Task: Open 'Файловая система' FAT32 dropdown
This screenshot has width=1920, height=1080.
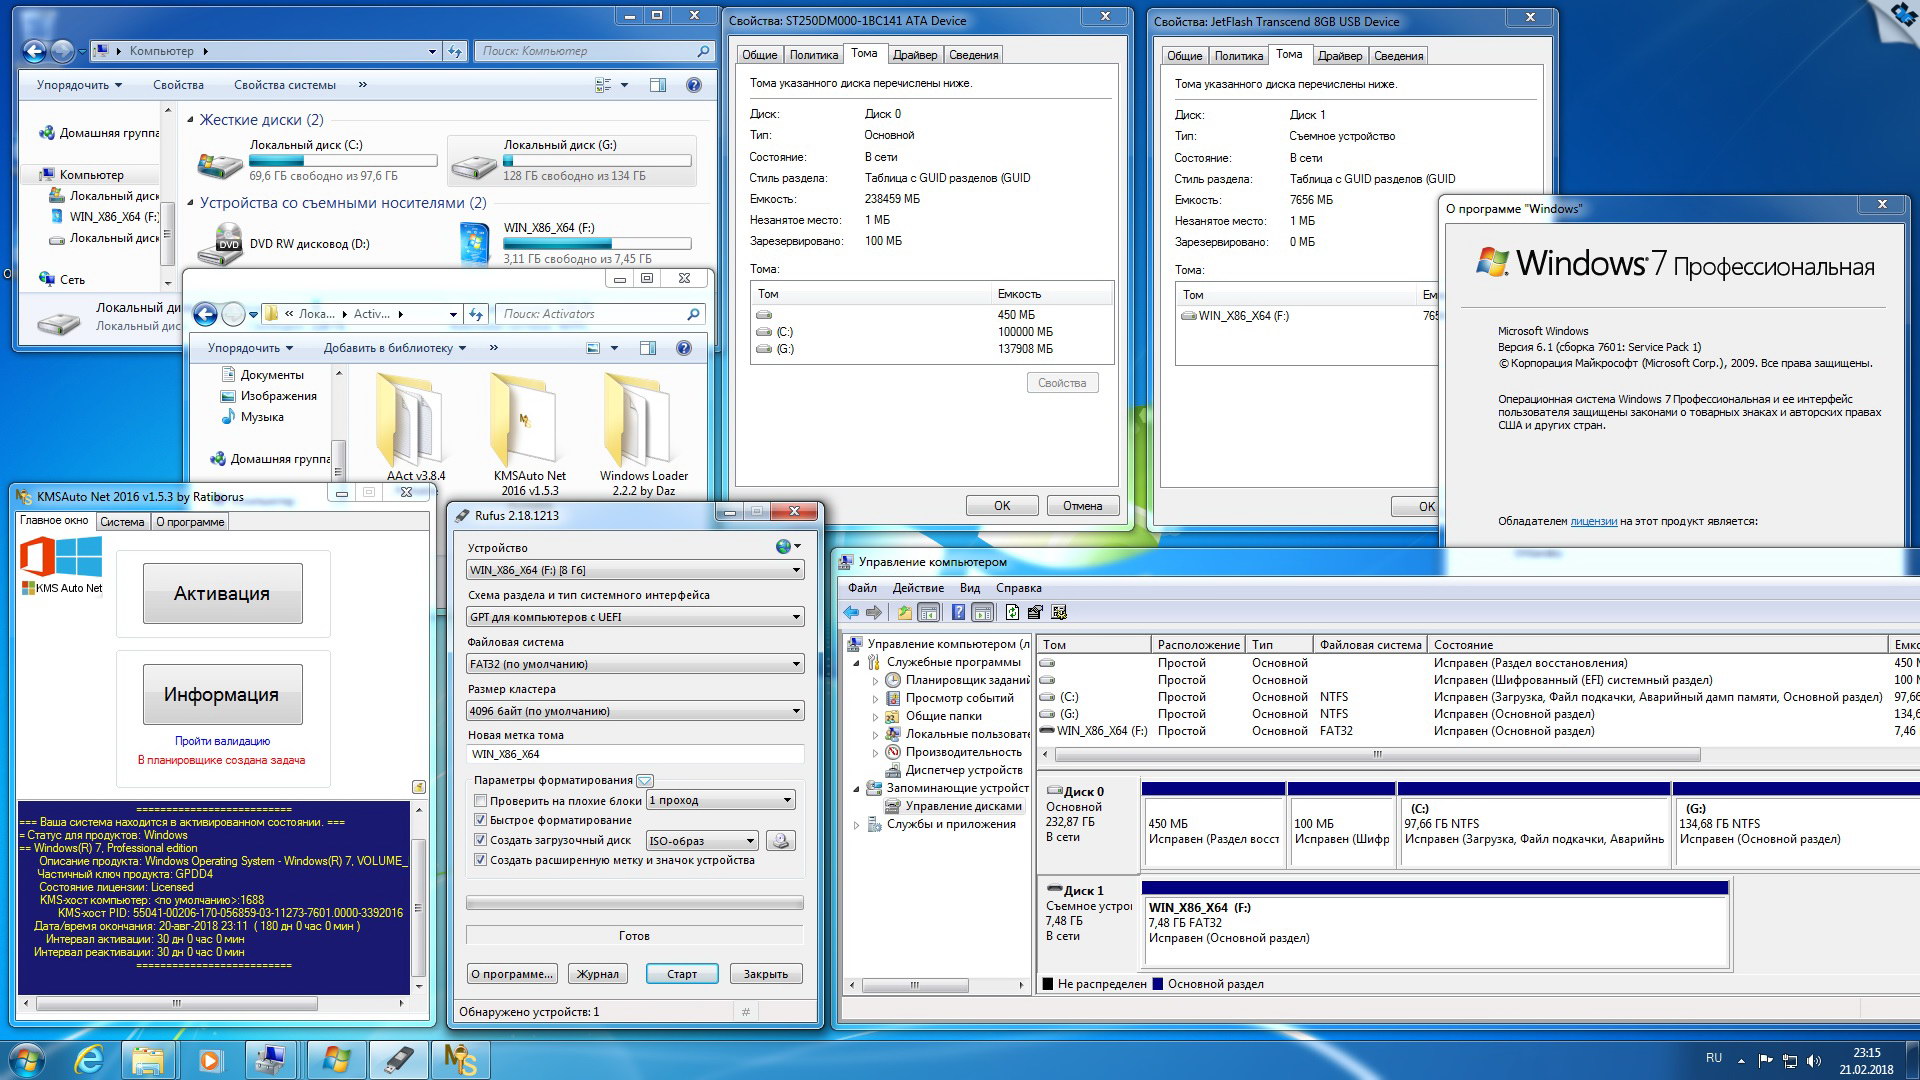Action: pyautogui.click(x=635, y=664)
